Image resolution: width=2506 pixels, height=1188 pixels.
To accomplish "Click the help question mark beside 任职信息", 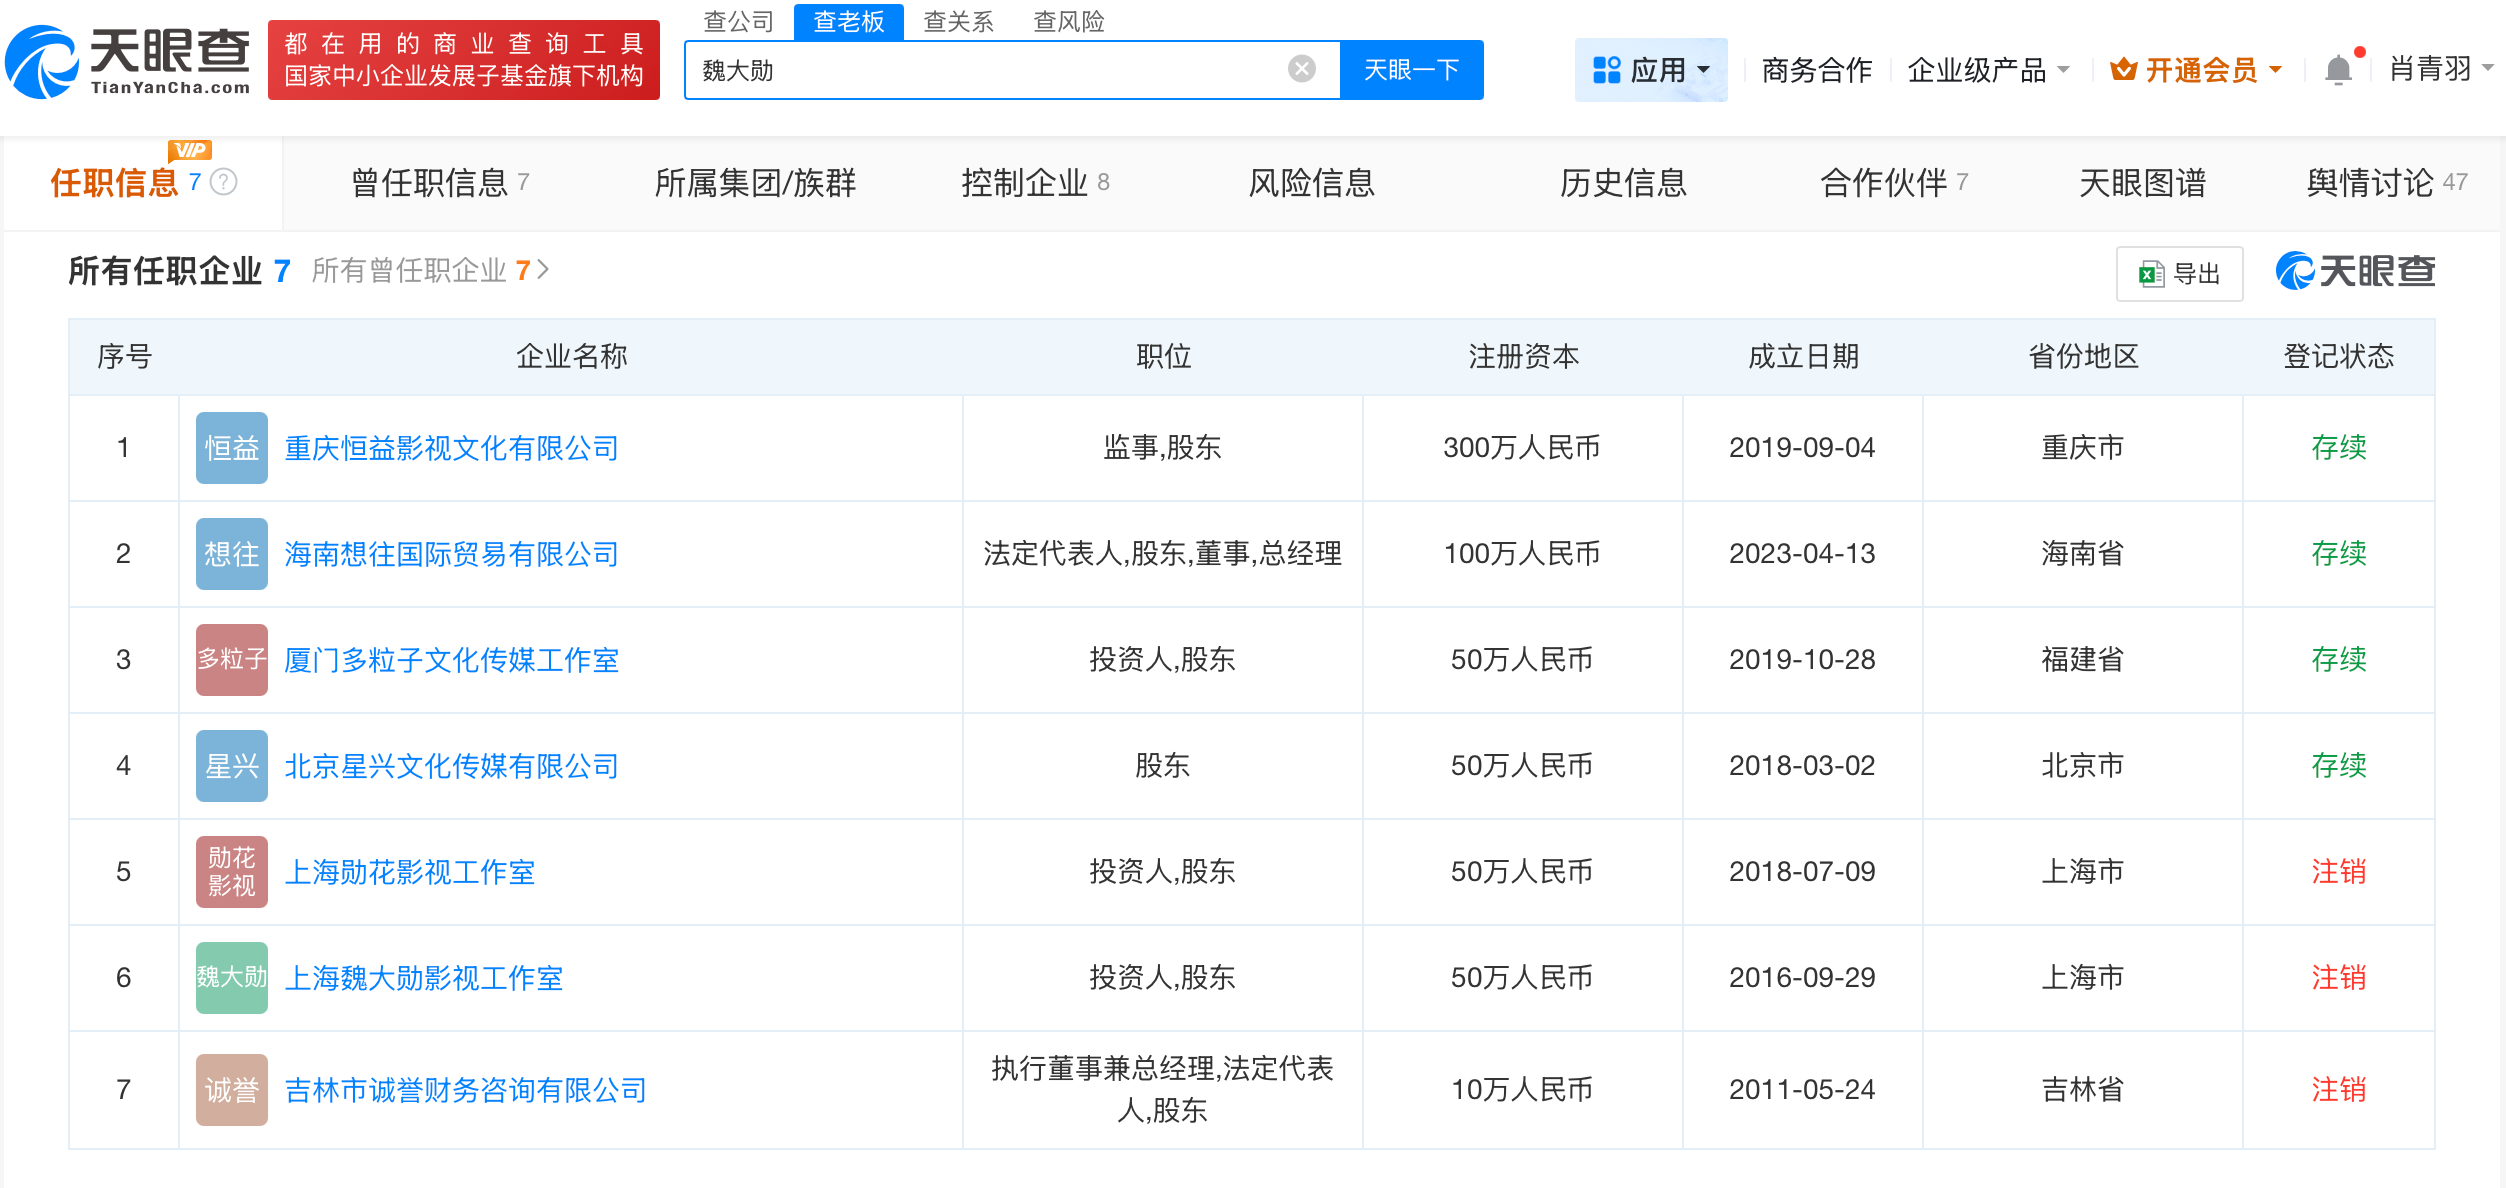I will (225, 182).
